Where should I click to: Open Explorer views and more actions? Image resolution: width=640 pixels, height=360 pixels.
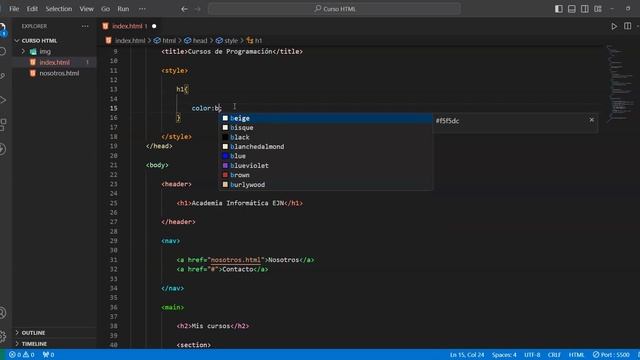[x=85, y=26]
